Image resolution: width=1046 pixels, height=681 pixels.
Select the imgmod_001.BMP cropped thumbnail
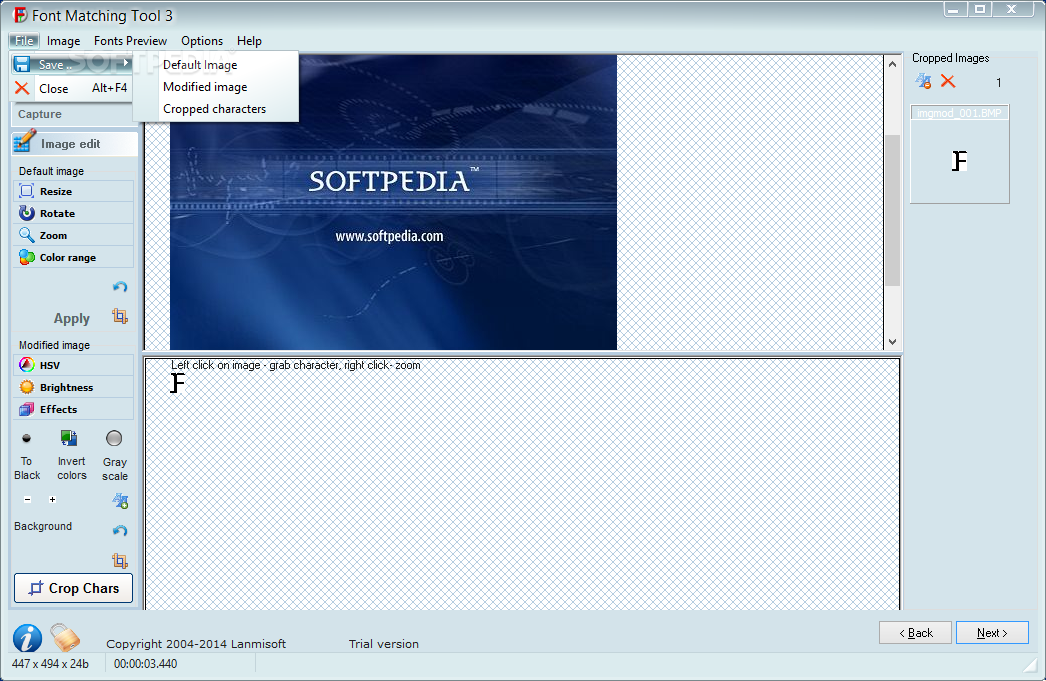click(x=960, y=154)
